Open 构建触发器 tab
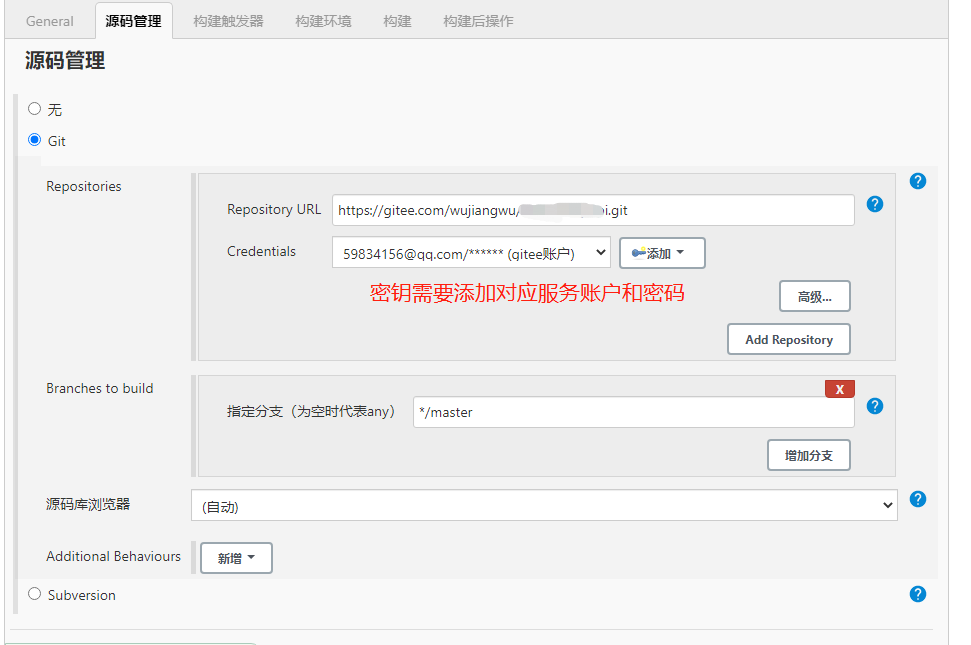 point(227,20)
